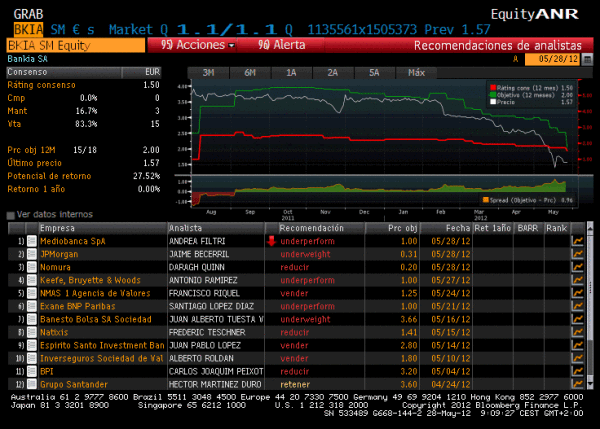Viewport: 600px width, 429px height.
Task: Open chart icon for BPI row
Action: click(577, 371)
